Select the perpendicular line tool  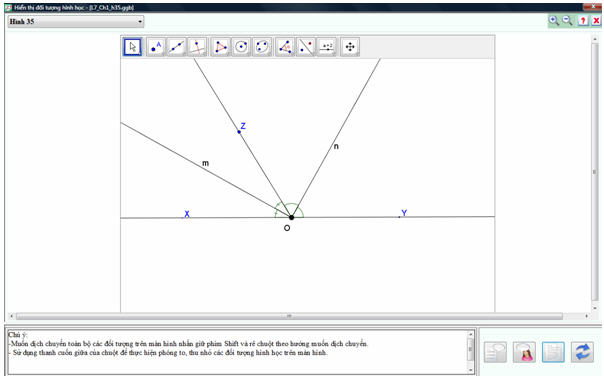[197, 47]
